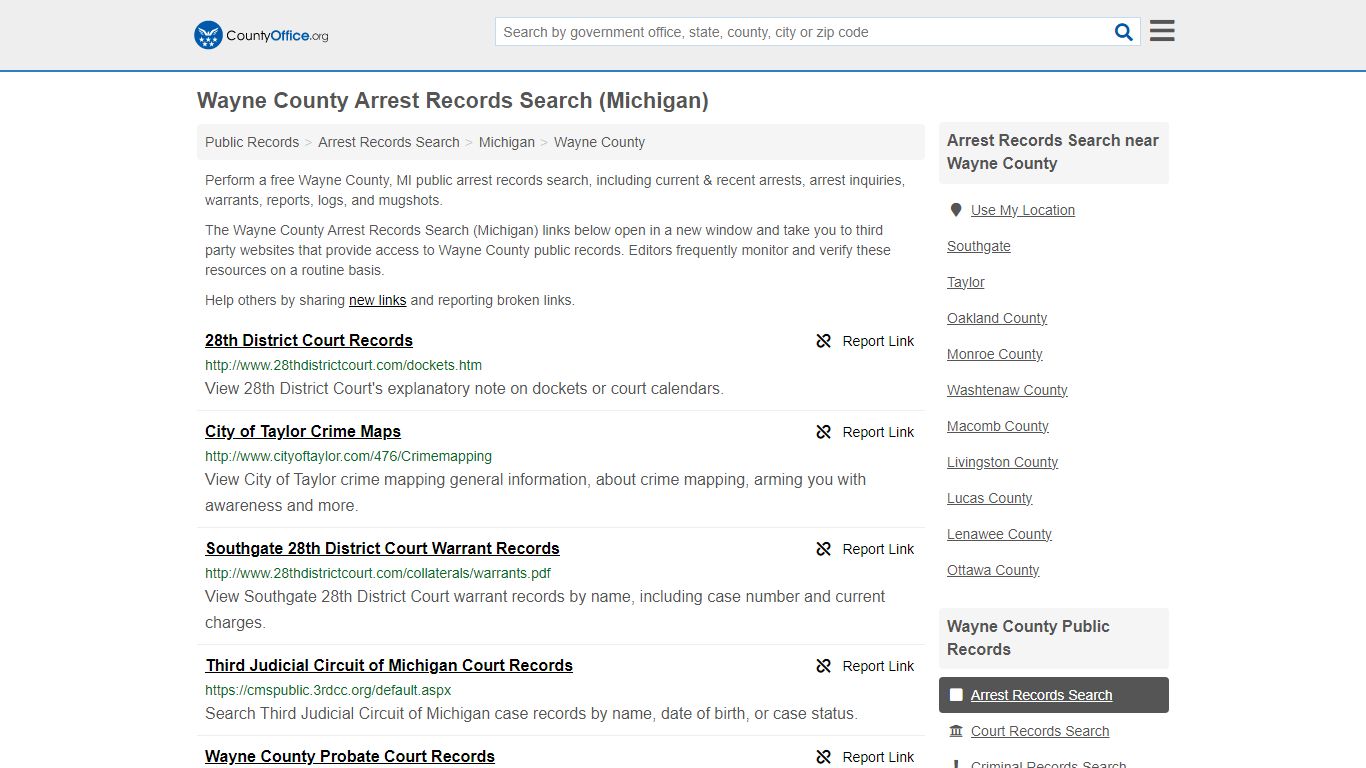Open City of Taylor Crime Maps title
1366x768 pixels.
pyautogui.click(x=303, y=431)
